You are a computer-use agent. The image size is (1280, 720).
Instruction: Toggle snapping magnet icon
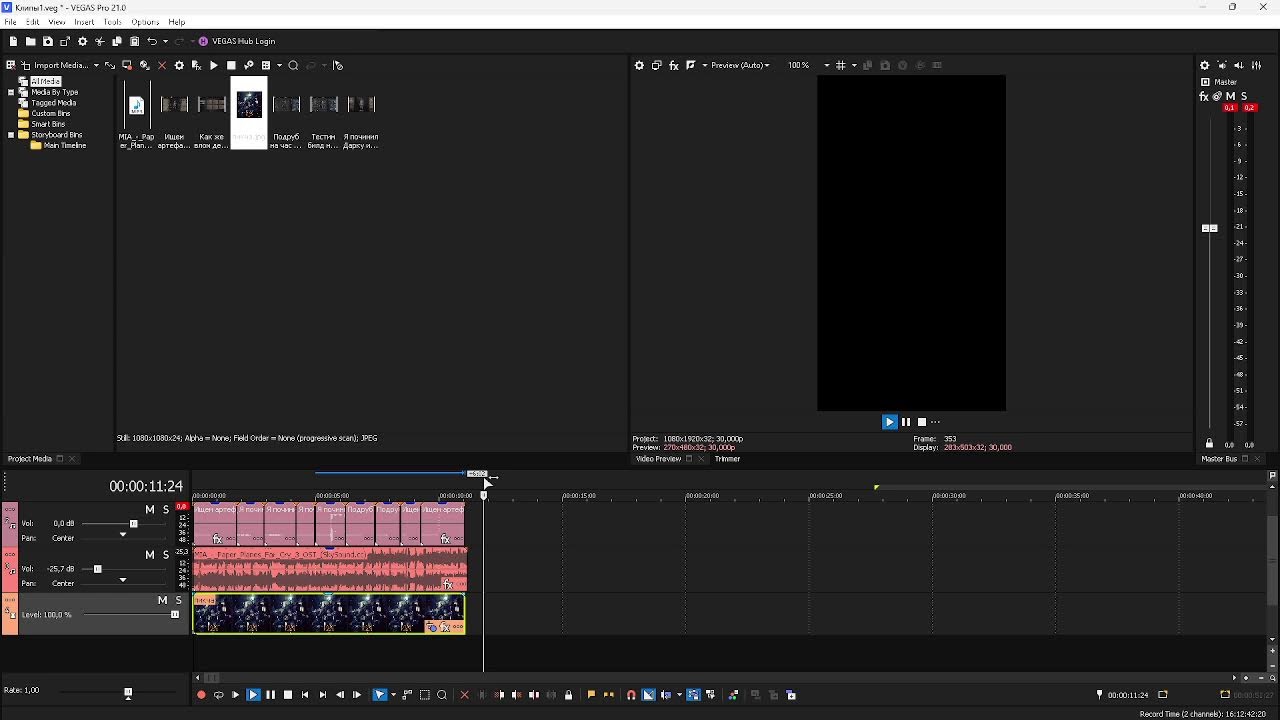click(x=631, y=695)
